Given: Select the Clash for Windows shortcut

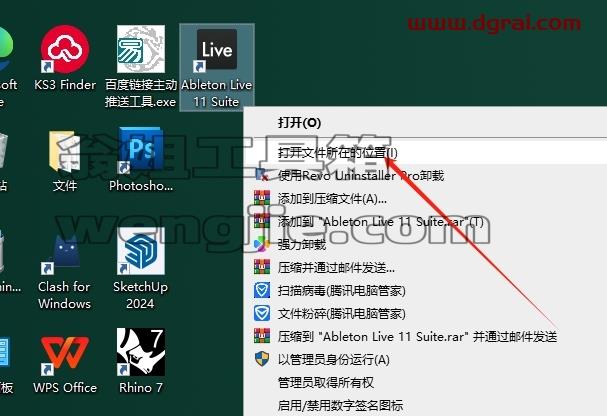Looking at the screenshot, I should click(x=64, y=271).
